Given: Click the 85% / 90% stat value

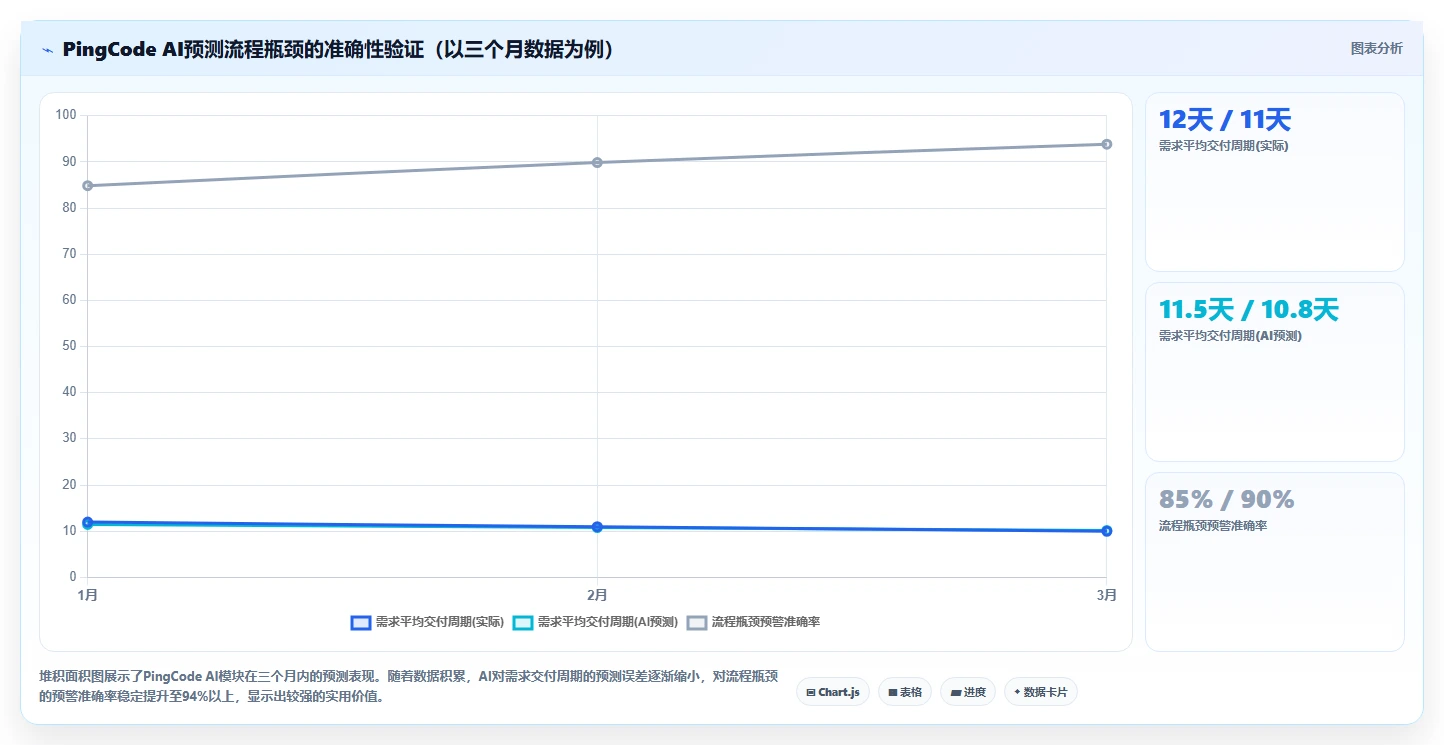Looking at the screenshot, I should (1227, 499).
